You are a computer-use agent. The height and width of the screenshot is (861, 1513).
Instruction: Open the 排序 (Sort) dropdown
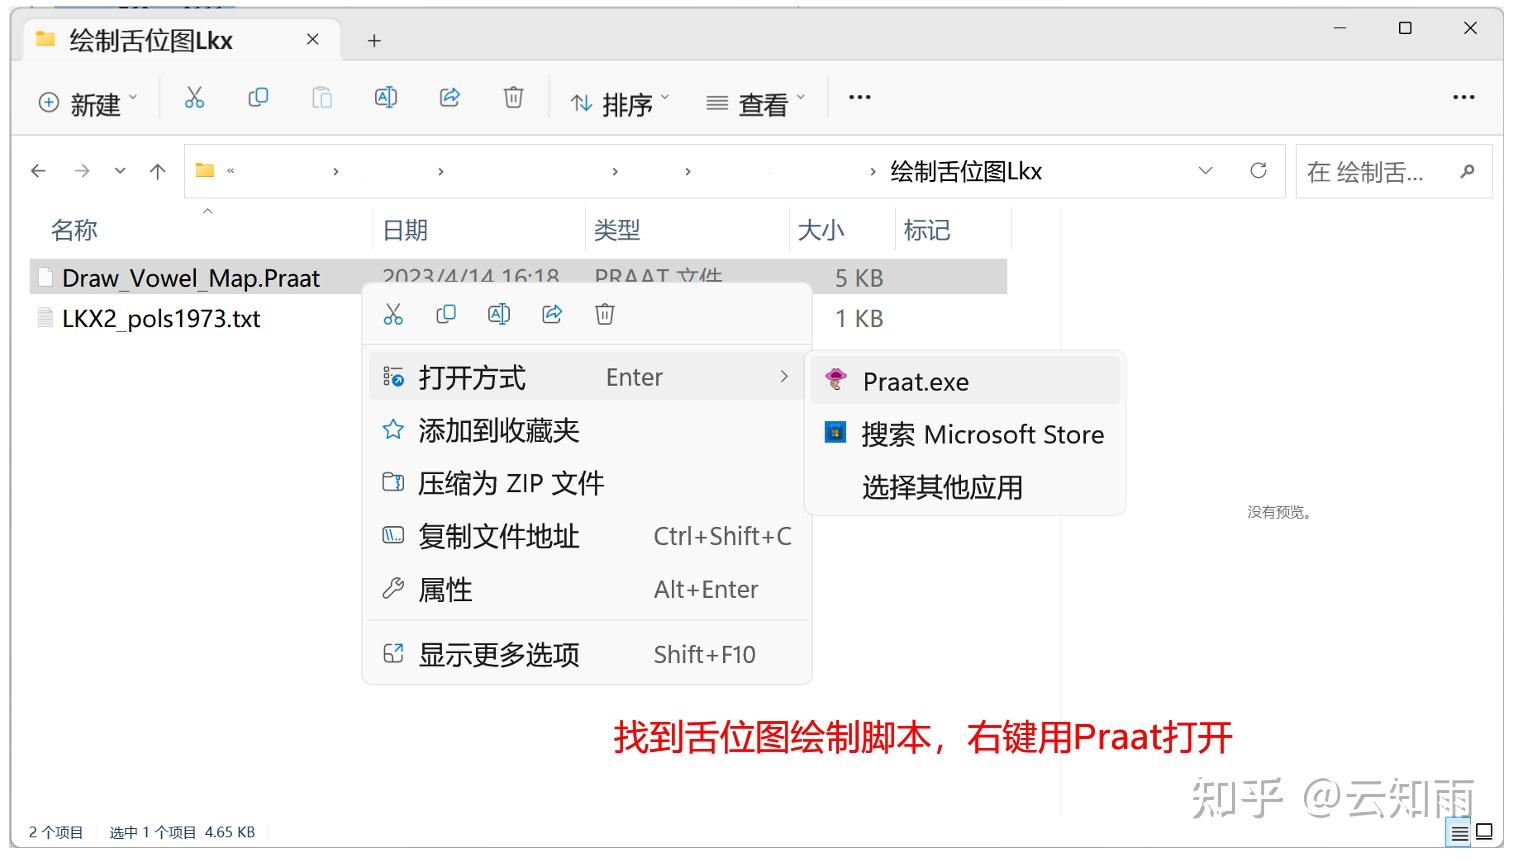pyautogui.click(x=620, y=103)
